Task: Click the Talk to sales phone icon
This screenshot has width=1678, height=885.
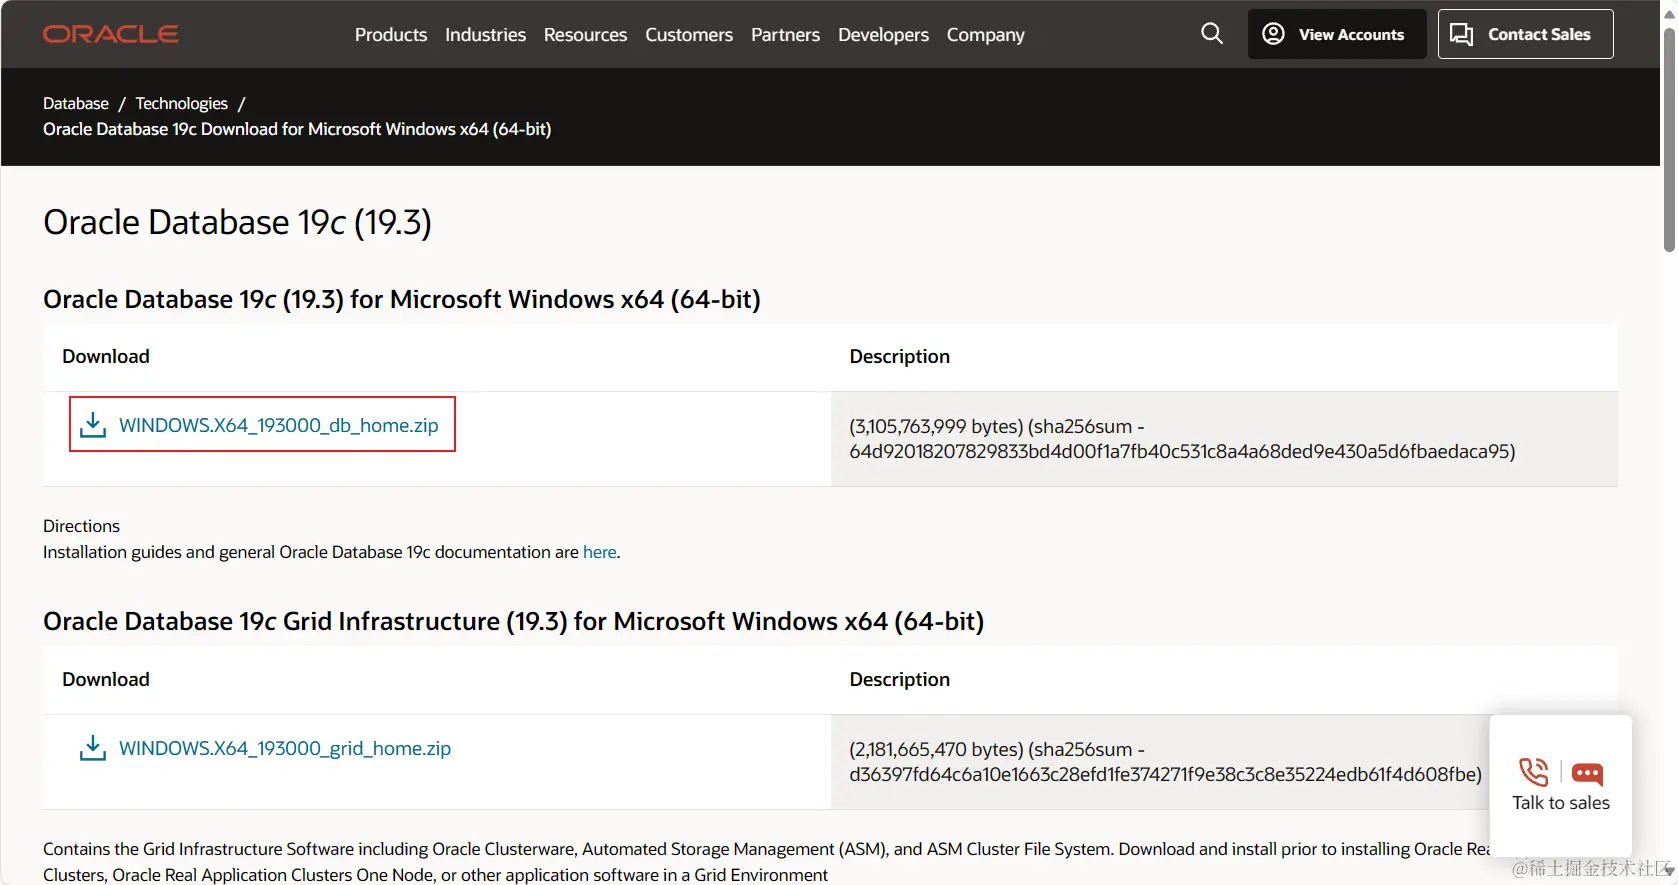Action: click(x=1533, y=772)
